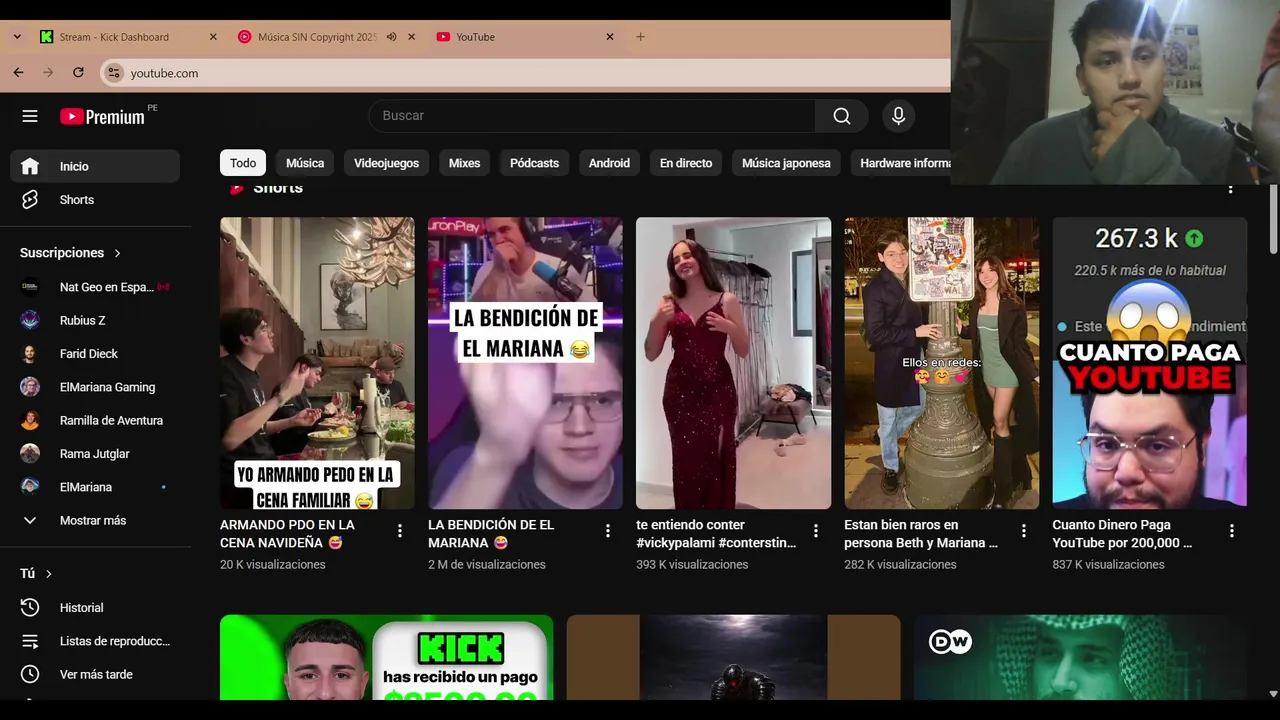Click the Inicio home icon
This screenshot has height=720, width=1280.
pyautogui.click(x=30, y=166)
